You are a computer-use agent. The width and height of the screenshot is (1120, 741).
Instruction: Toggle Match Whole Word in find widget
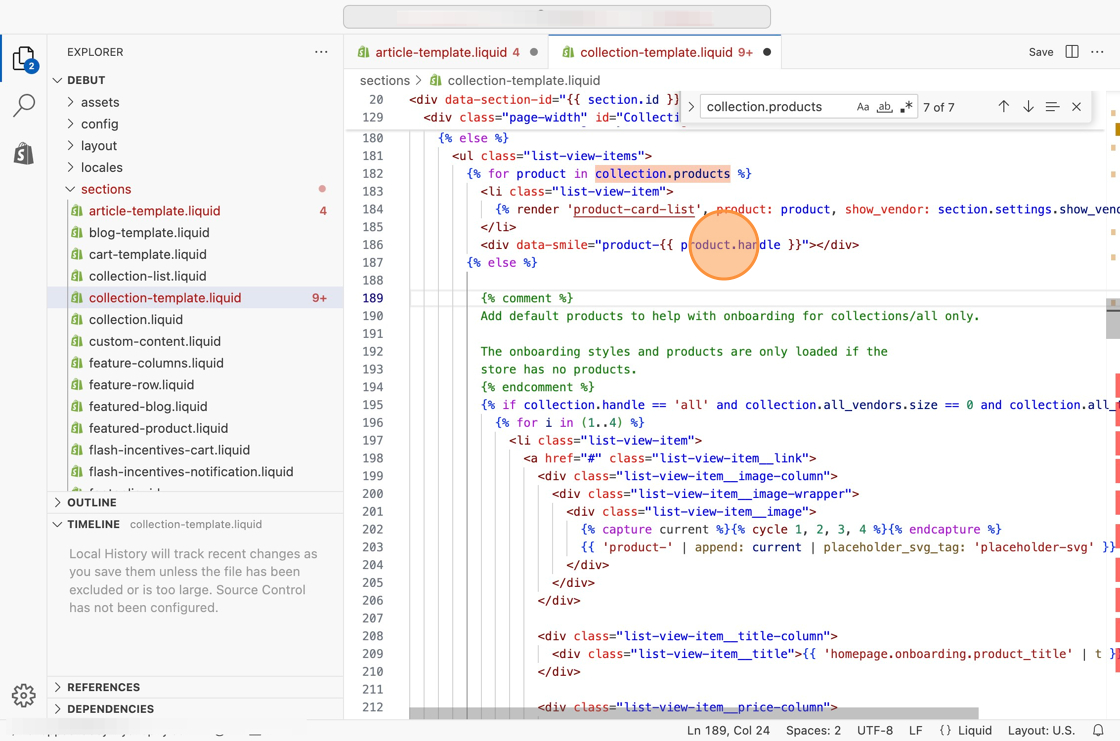pos(884,107)
